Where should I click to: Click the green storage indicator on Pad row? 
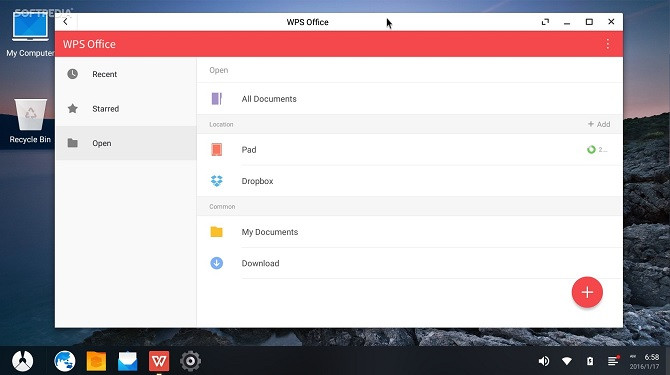click(591, 149)
